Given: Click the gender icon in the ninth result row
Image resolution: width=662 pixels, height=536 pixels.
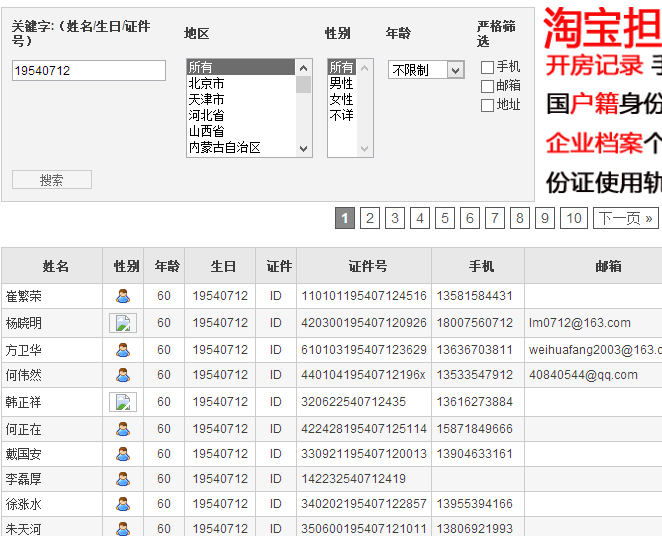Looking at the screenshot, I should tap(123, 504).
